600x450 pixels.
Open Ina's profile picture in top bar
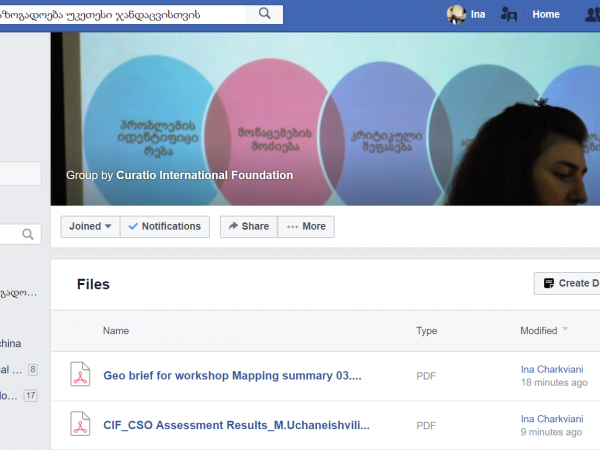pyautogui.click(x=456, y=15)
